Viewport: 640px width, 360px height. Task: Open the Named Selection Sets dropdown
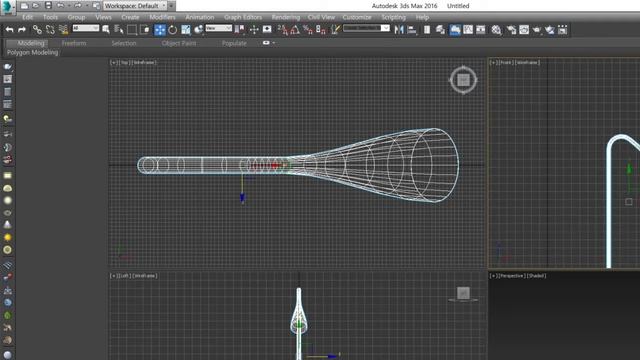coord(367,28)
